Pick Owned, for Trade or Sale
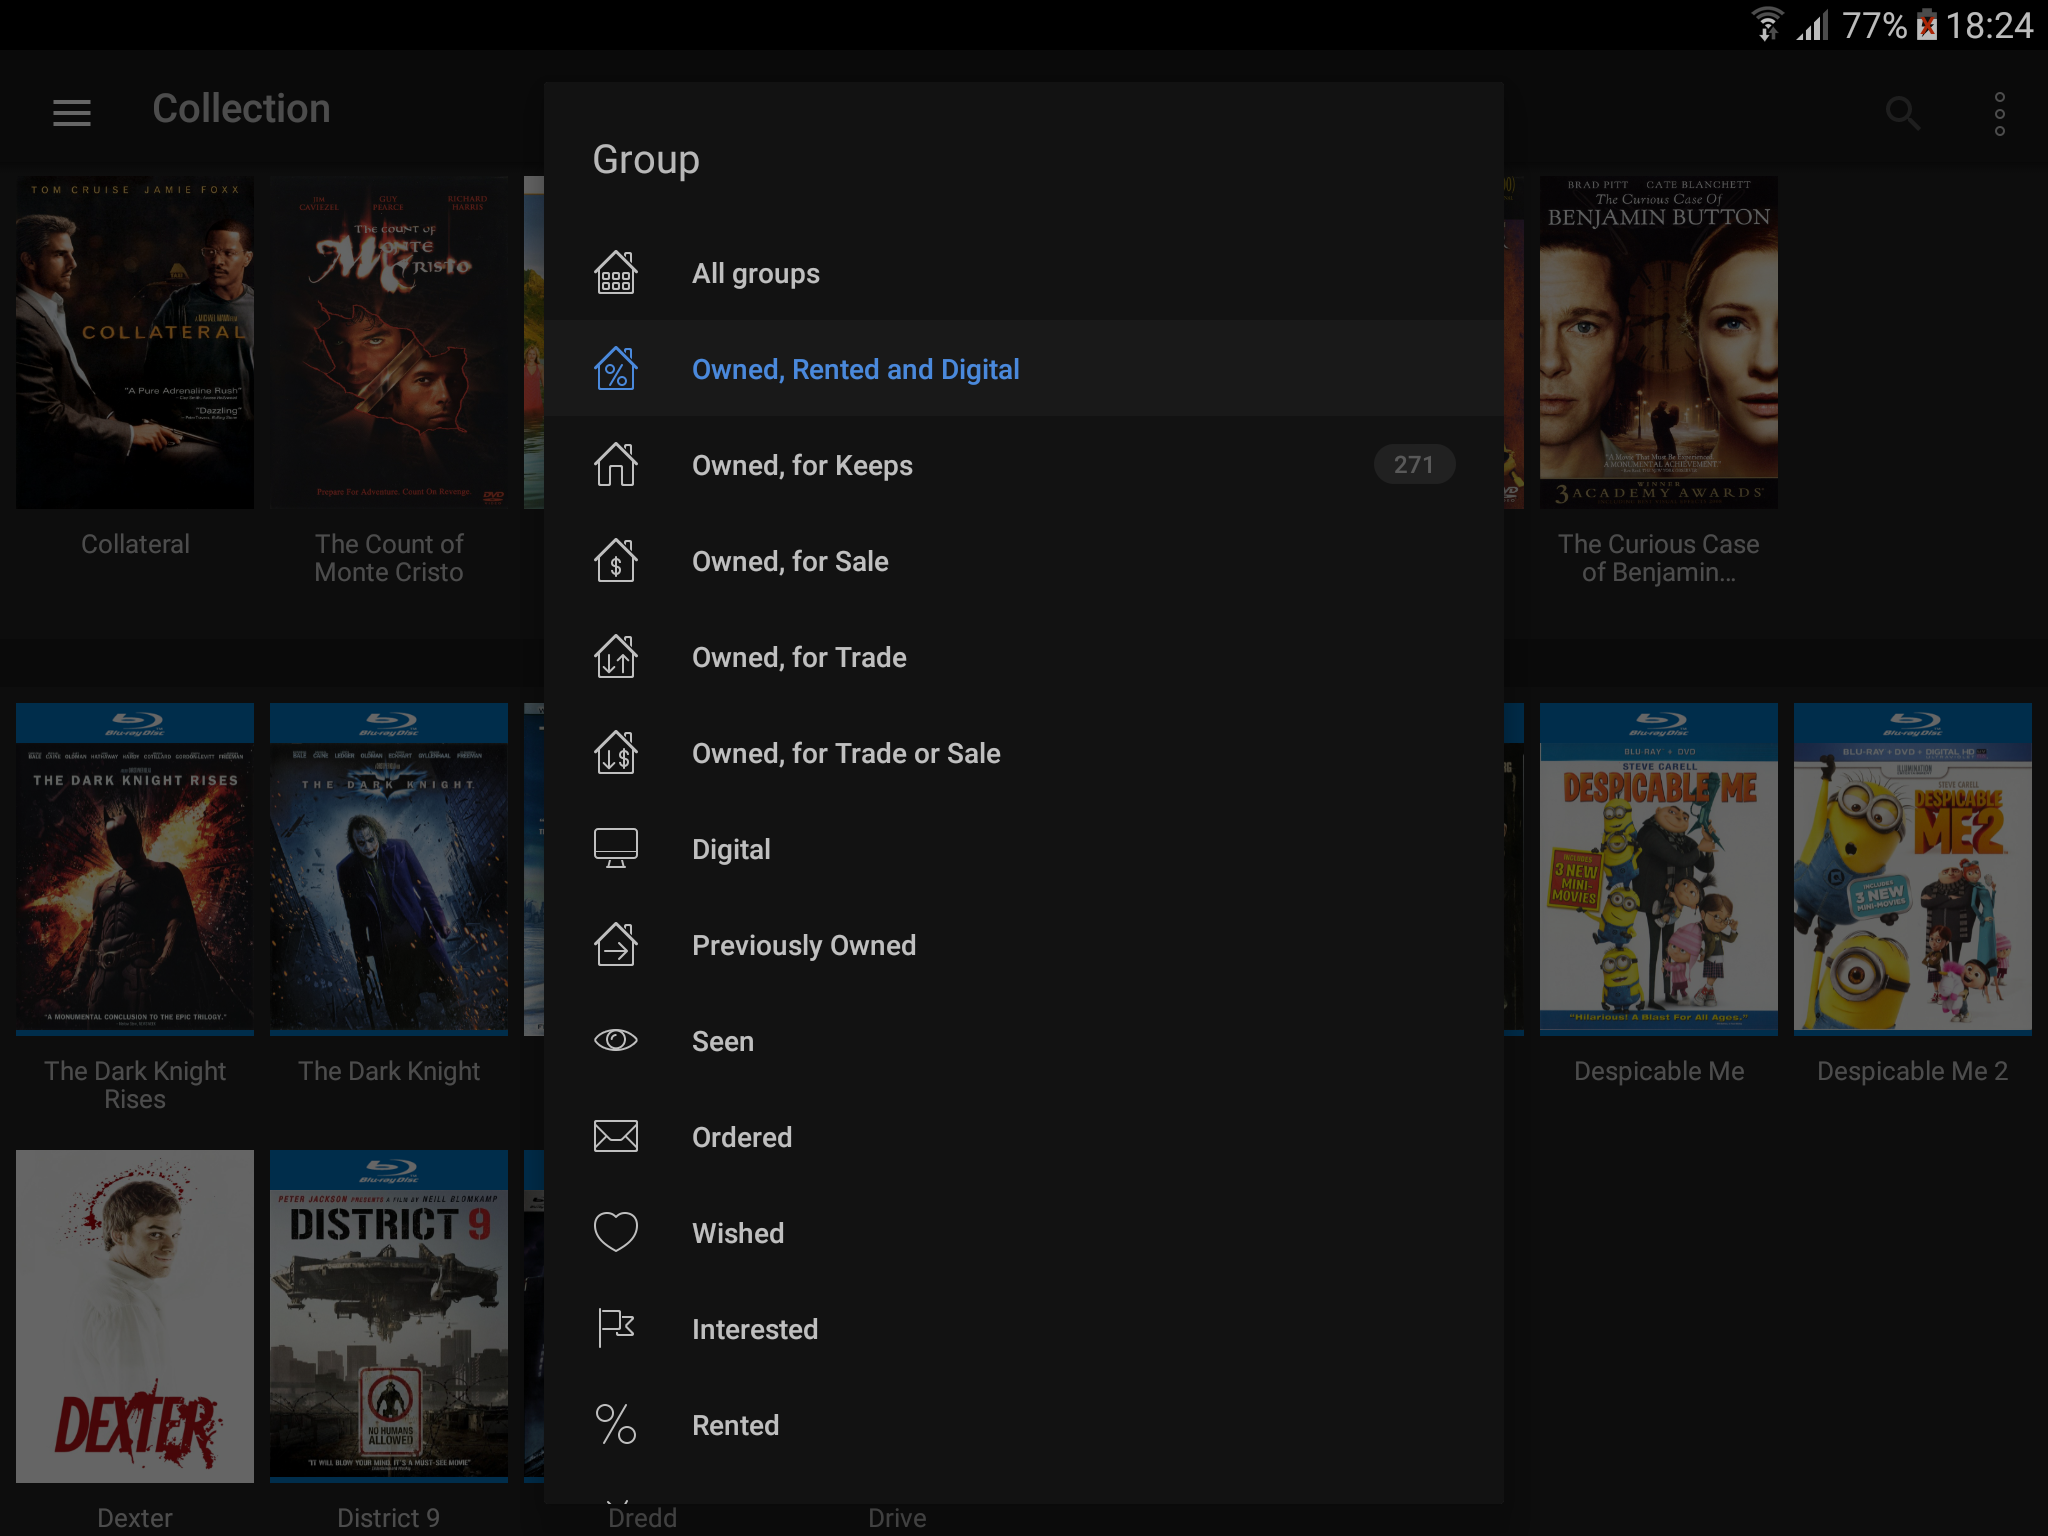 pos(1024,752)
